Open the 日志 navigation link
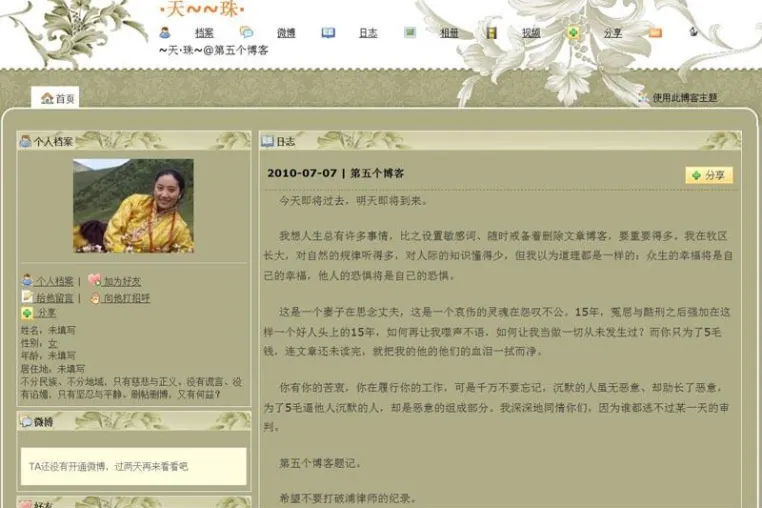The height and width of the screenshot is (508, 762). [368, 33]
